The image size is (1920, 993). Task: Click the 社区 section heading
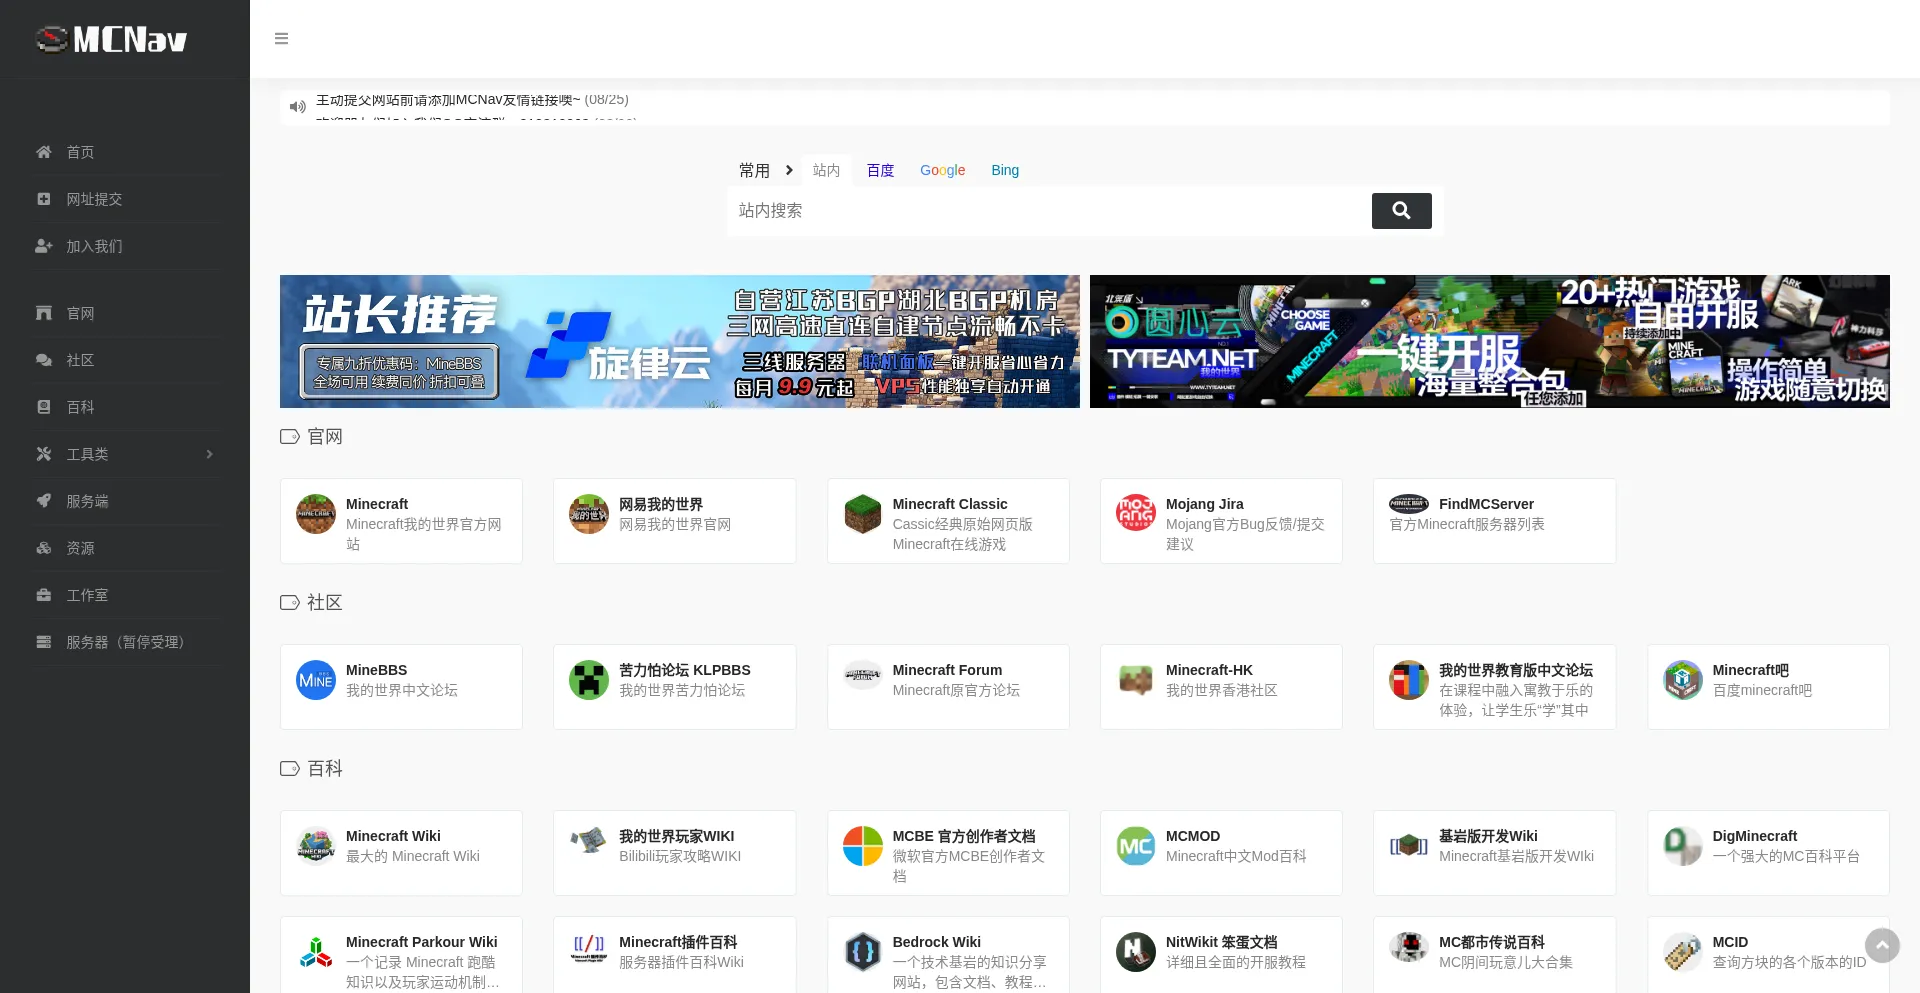tap(325, 603)
